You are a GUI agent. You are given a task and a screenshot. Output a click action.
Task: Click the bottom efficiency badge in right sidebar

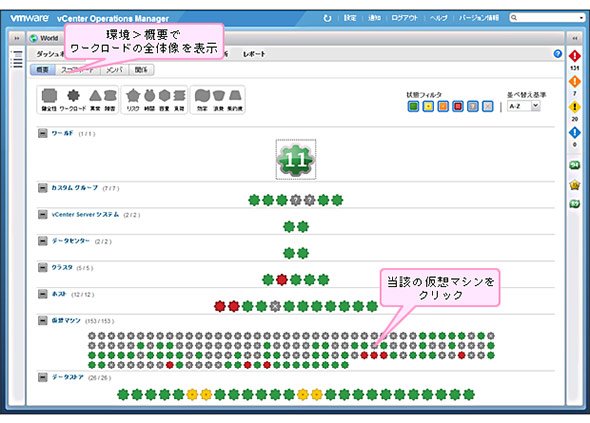[x=575, y=204]
